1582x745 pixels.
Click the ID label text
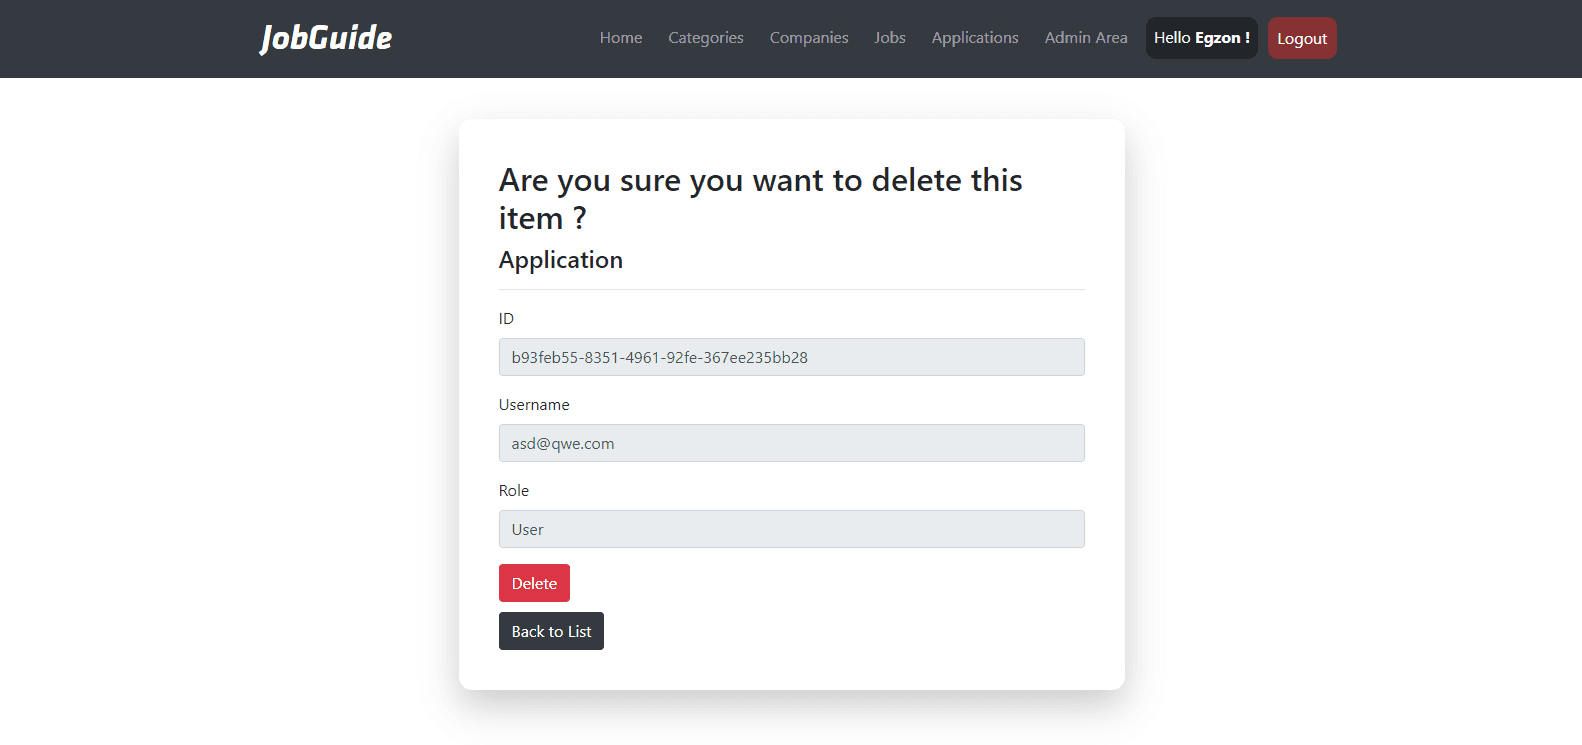[x=506, y=319]
